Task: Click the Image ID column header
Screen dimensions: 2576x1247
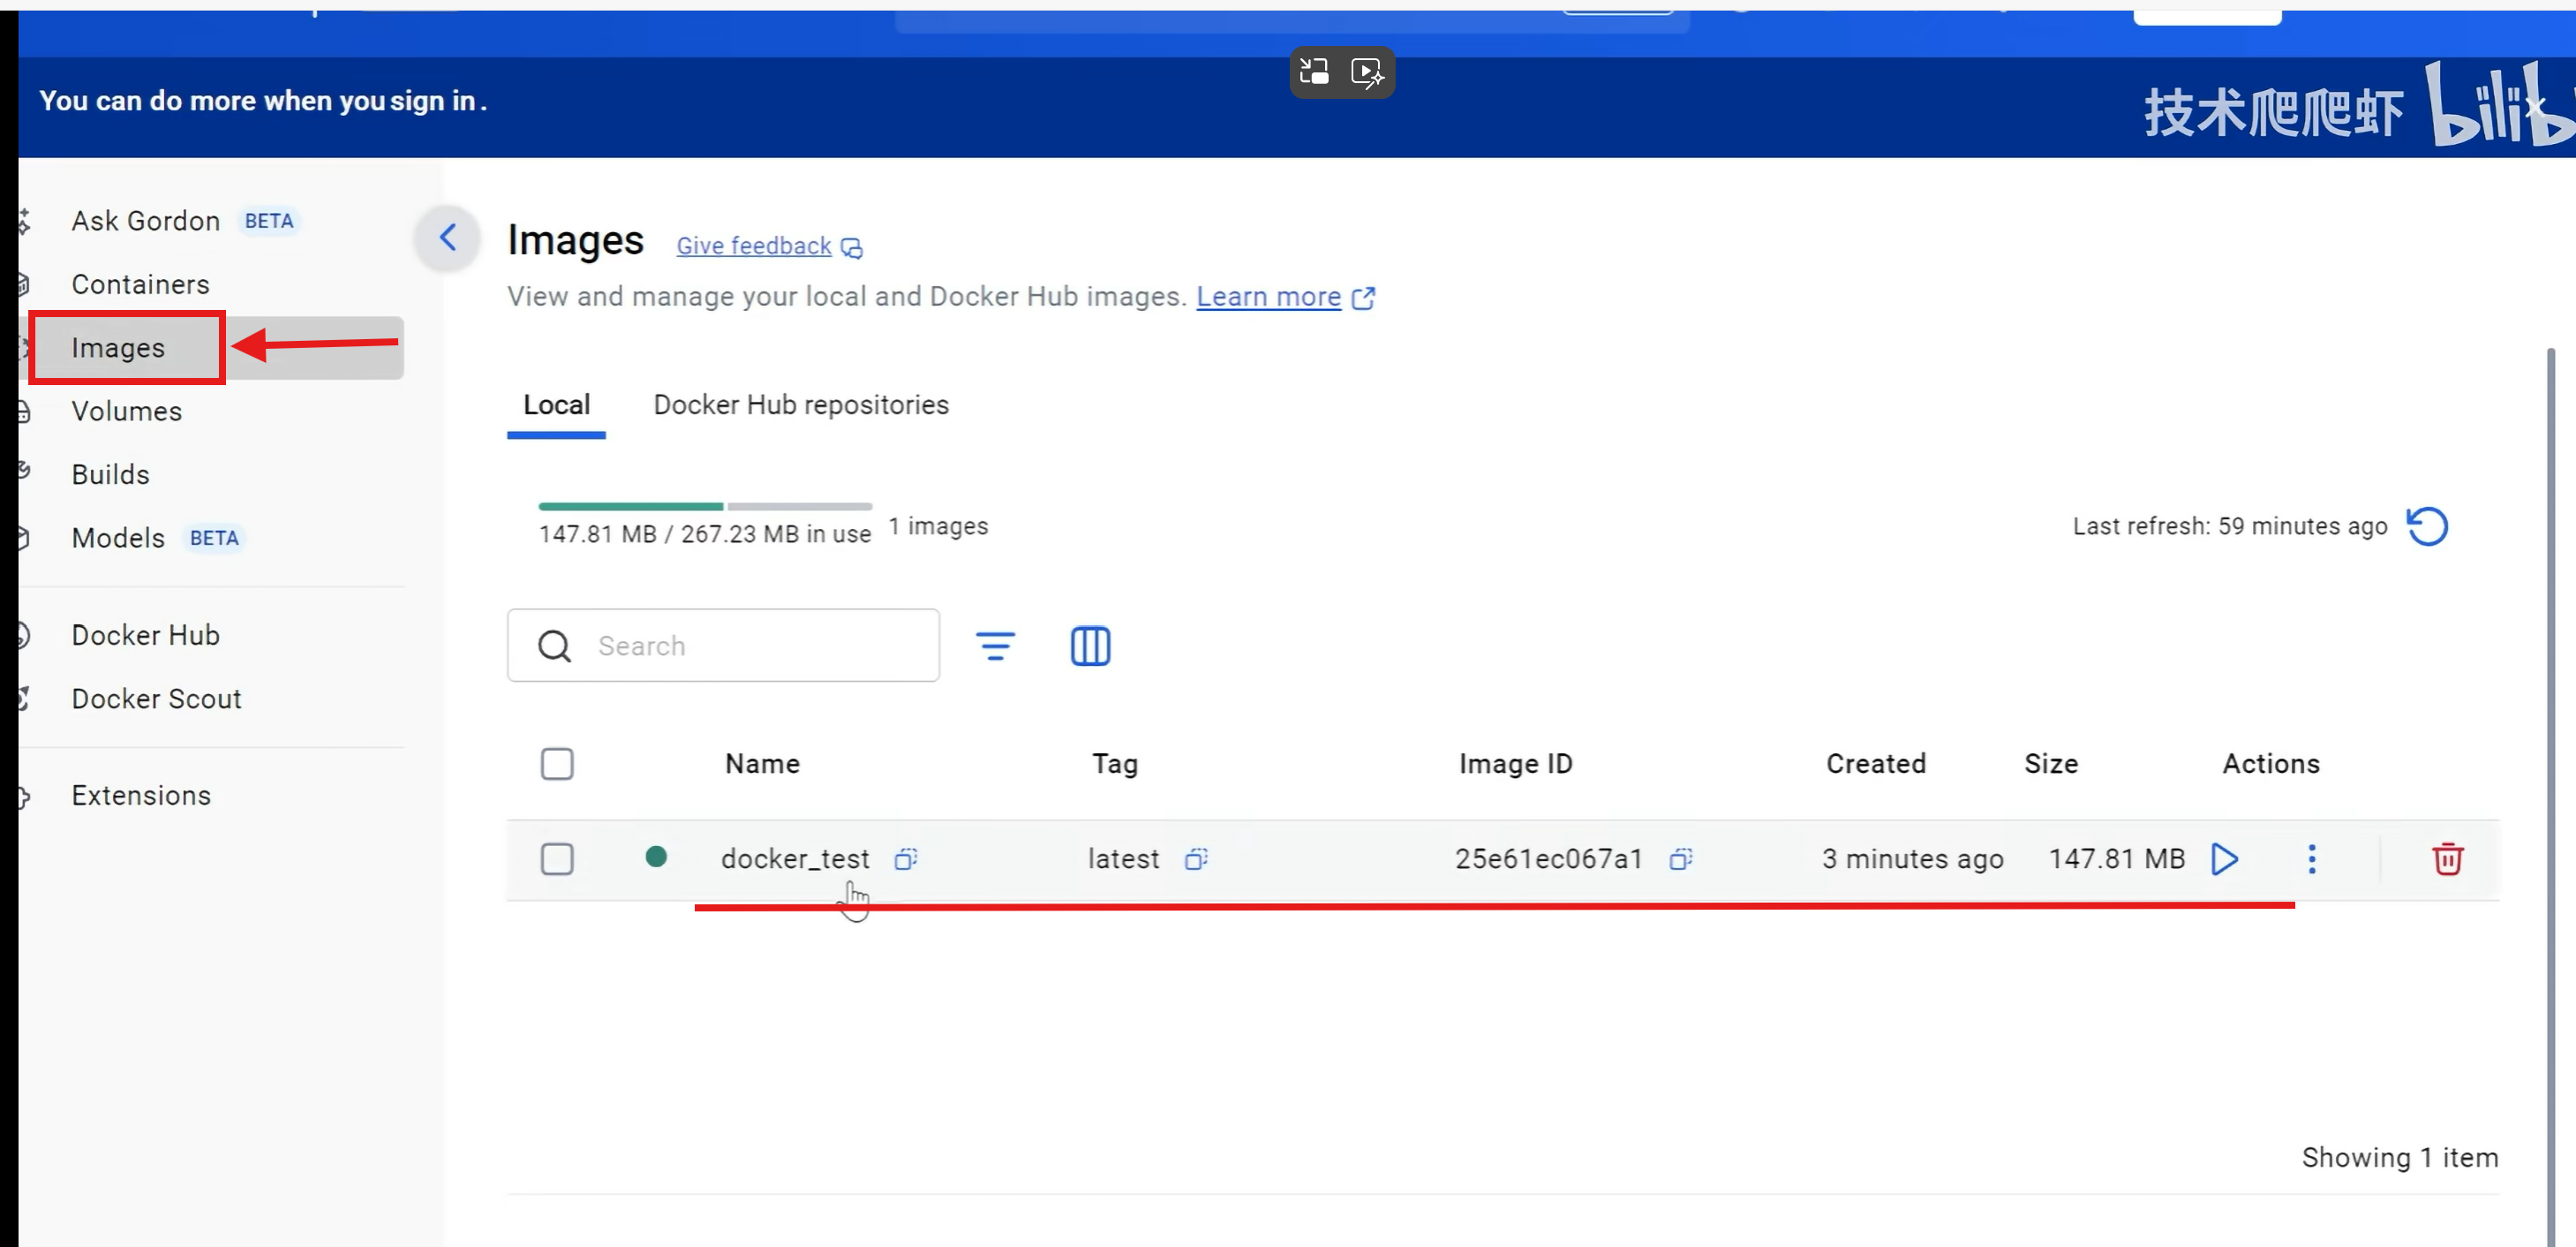Action: point(1515,764)
